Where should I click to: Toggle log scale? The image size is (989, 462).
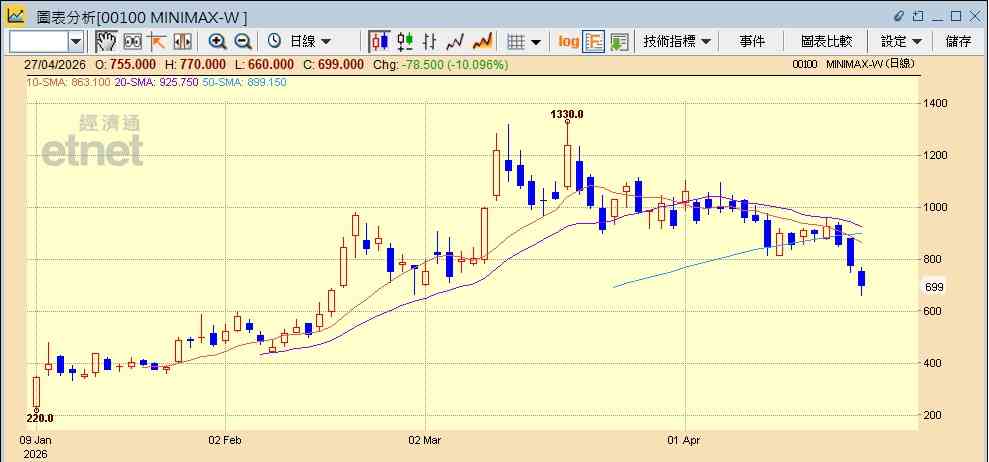[568, 42]
